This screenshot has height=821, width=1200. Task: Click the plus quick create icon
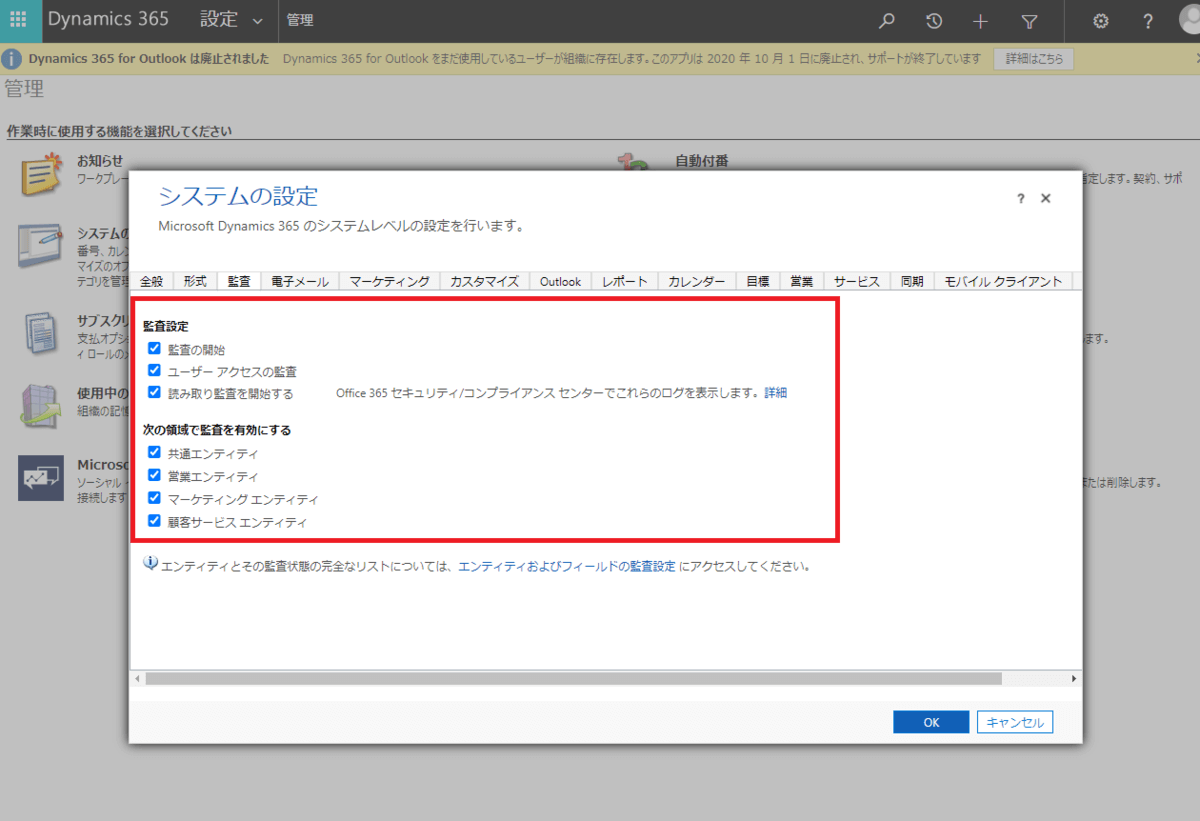(980, 21)
